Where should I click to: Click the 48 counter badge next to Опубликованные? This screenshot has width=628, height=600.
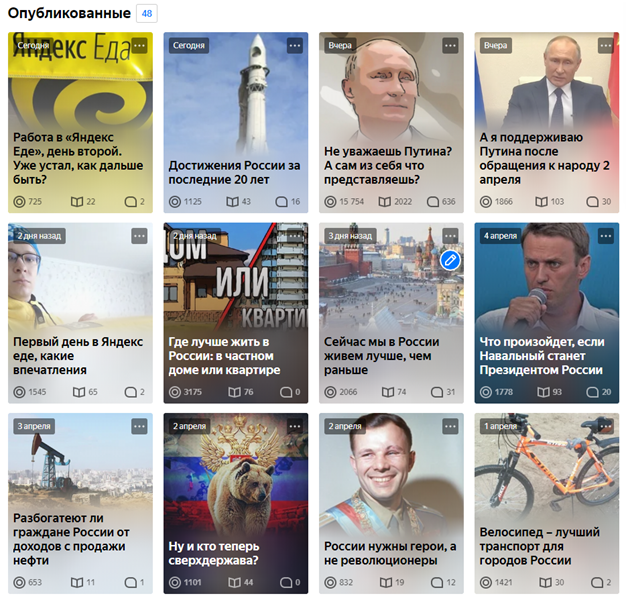[147, 14]
